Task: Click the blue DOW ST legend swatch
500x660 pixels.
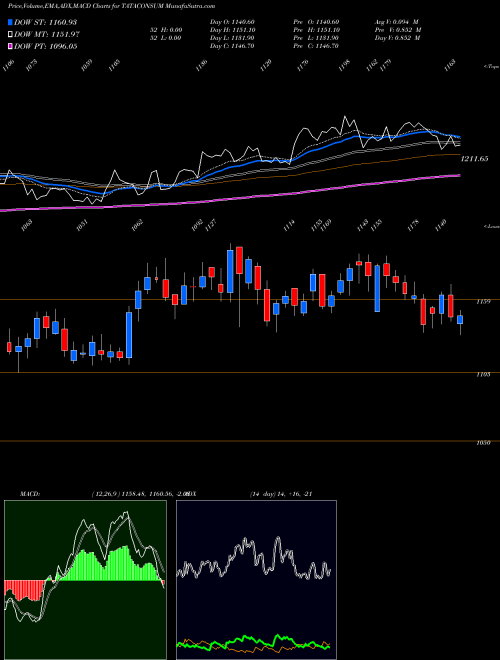Action: pos(10,22)
